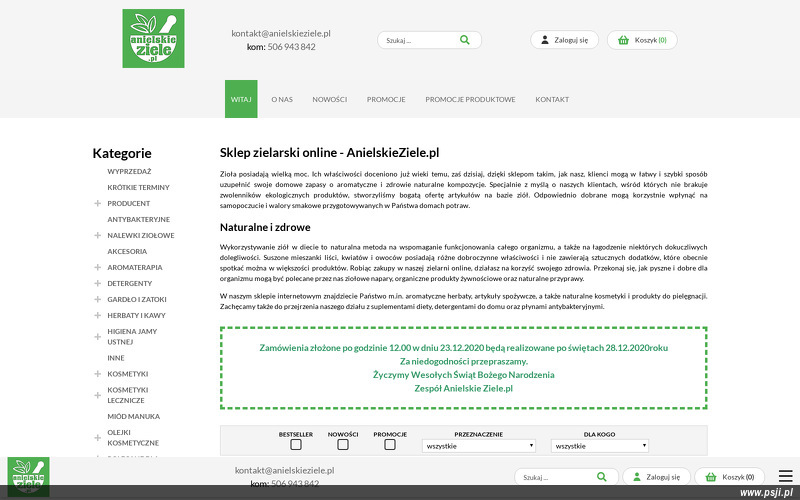This screenshot has height=500, width=800.
Task: Open the O NAS menu item
Action: [x=282, y=99]
